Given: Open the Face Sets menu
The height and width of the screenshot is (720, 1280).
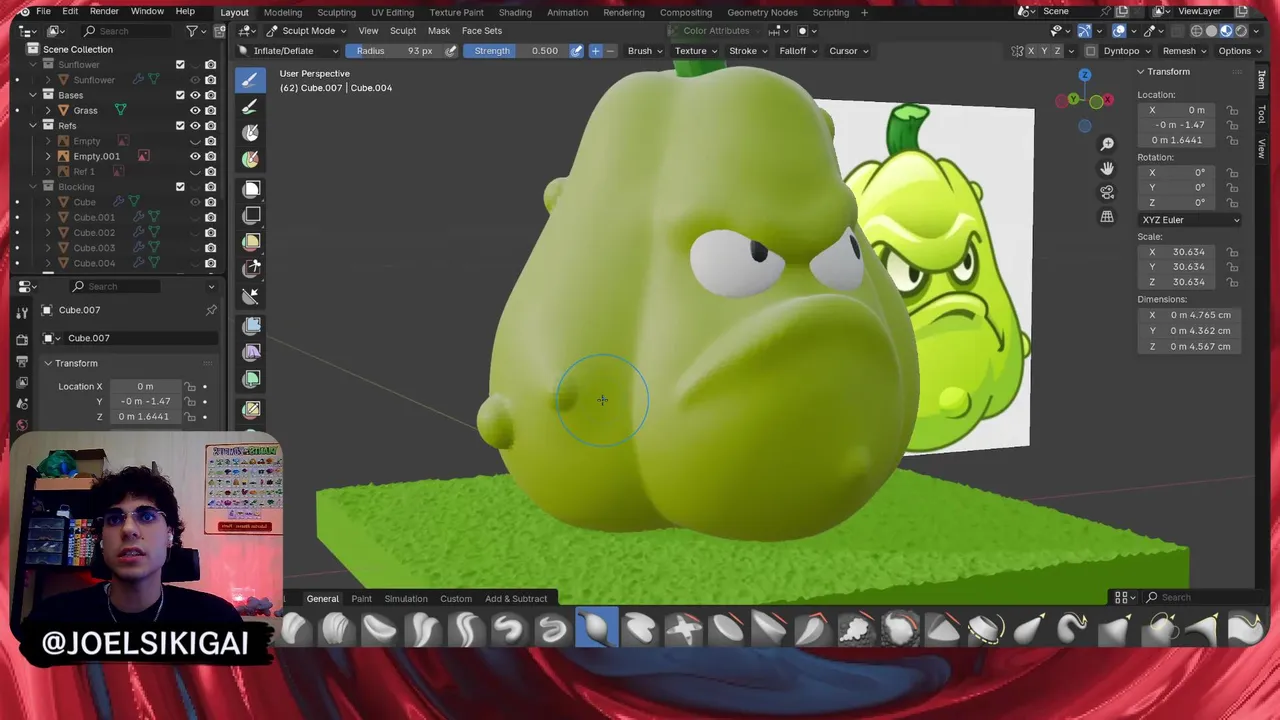Looking at the screenshot, I should point(482,31).
